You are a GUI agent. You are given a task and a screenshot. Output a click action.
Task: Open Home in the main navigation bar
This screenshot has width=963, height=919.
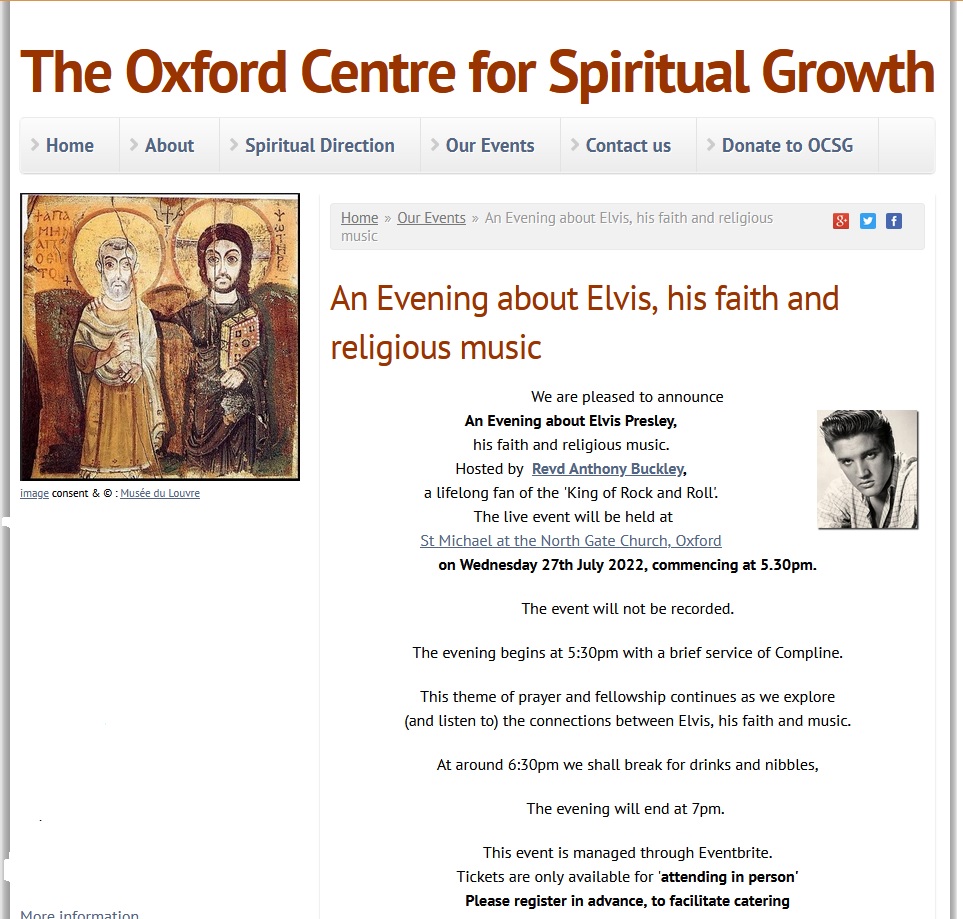[69, 145]
